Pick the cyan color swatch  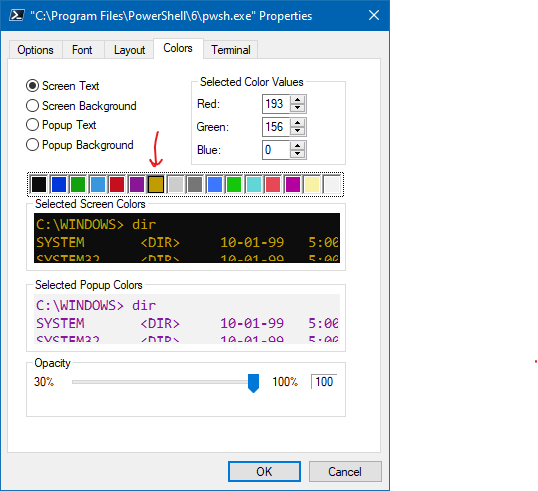tap(254, 185)
